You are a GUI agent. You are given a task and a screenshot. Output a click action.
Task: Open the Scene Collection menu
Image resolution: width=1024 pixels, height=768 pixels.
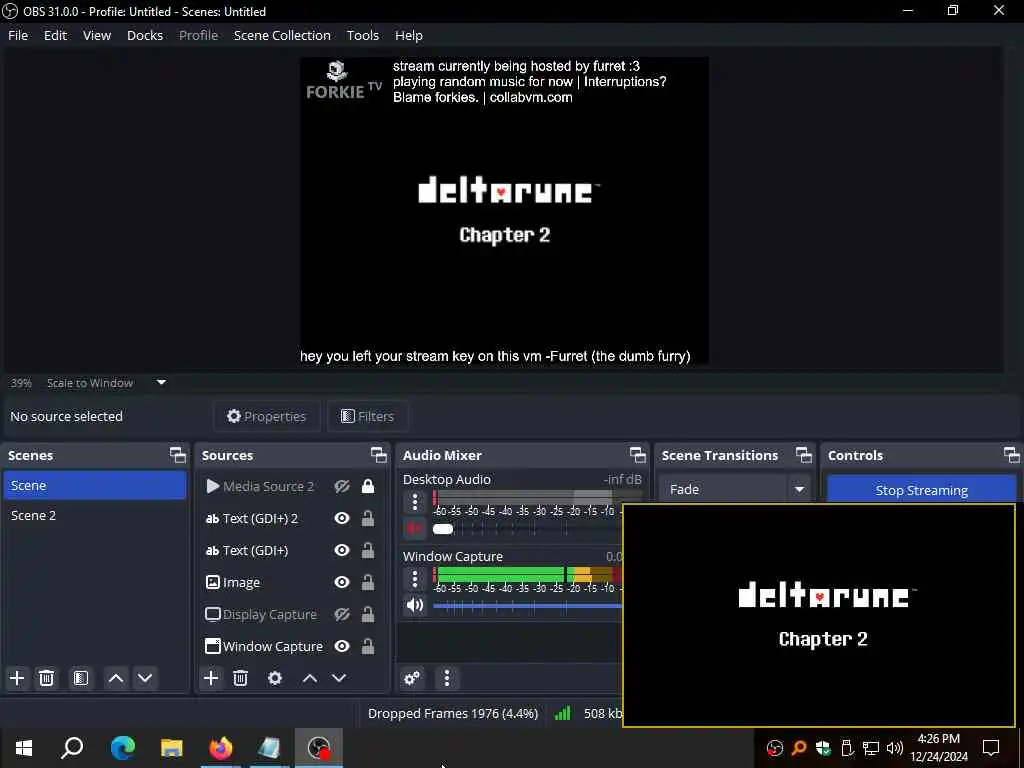pos(282,35)
